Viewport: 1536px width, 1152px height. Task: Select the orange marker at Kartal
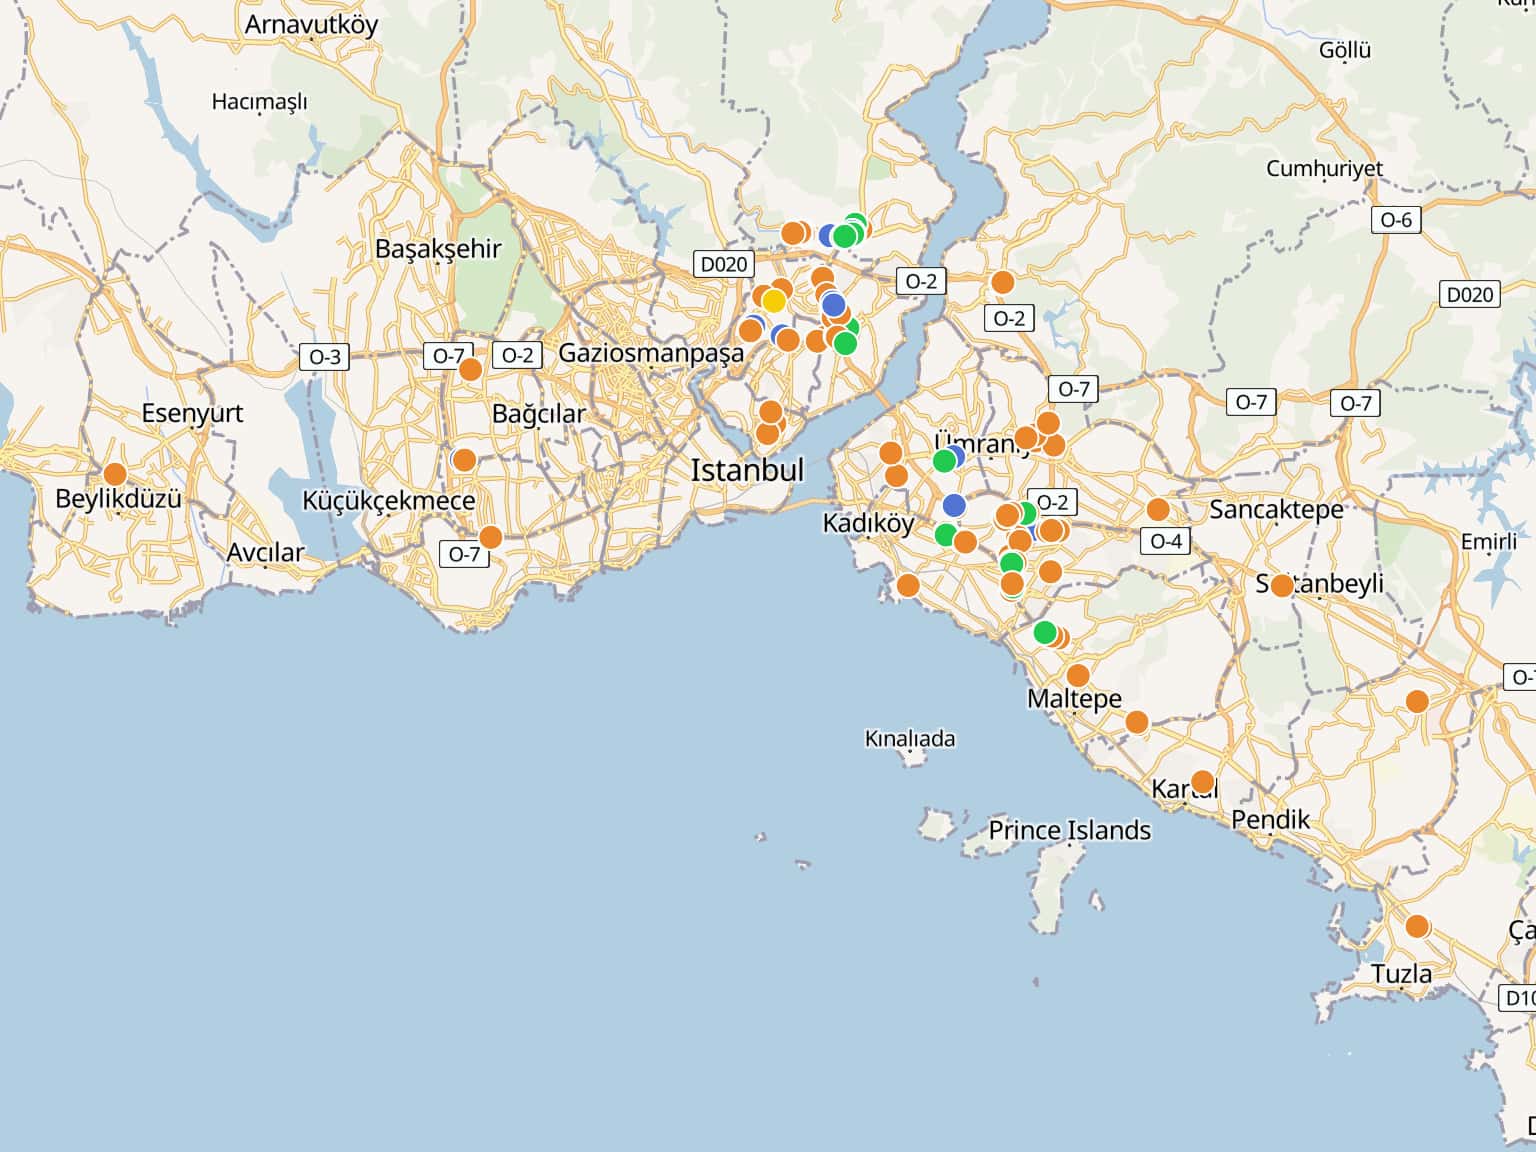point(1202,782)
